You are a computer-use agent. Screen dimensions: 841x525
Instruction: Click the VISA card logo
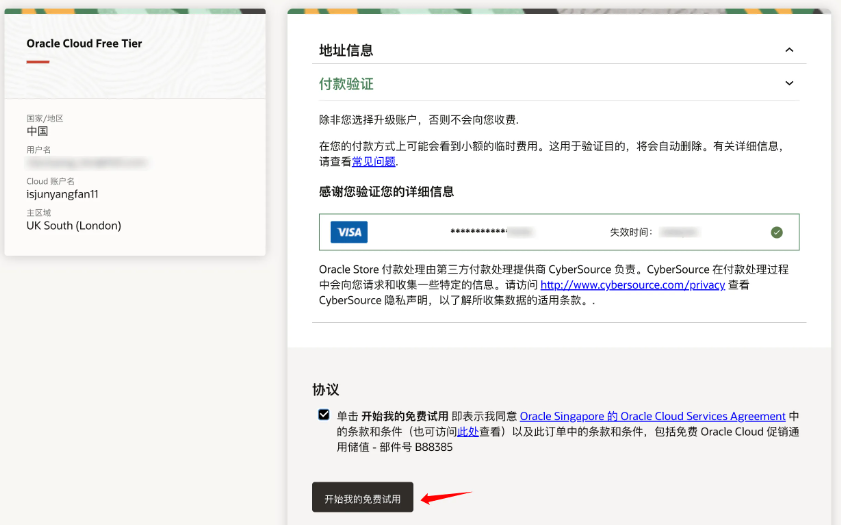(x=349, y=232)
